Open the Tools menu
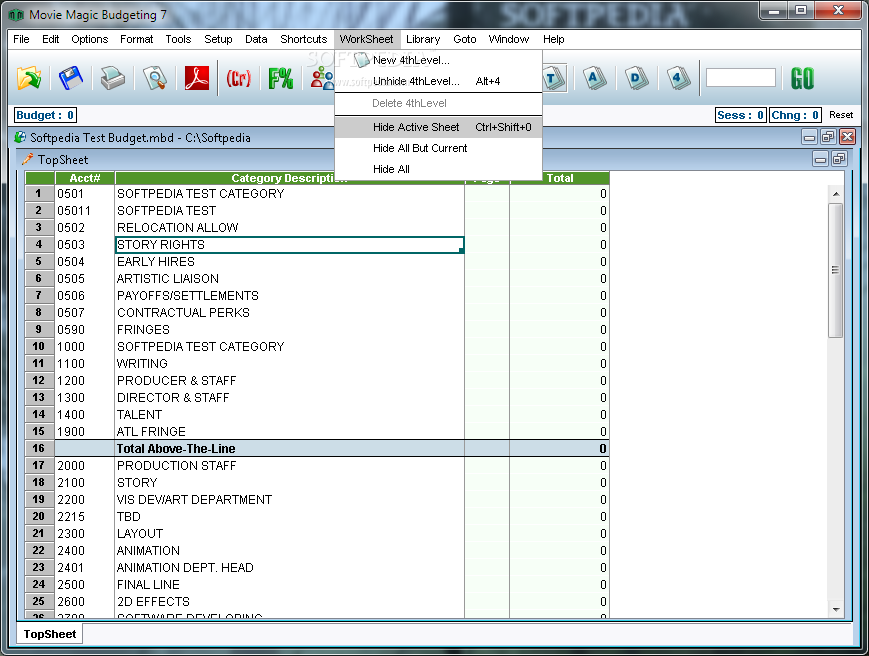Screen dimensions: 869x656 [178, 39]
